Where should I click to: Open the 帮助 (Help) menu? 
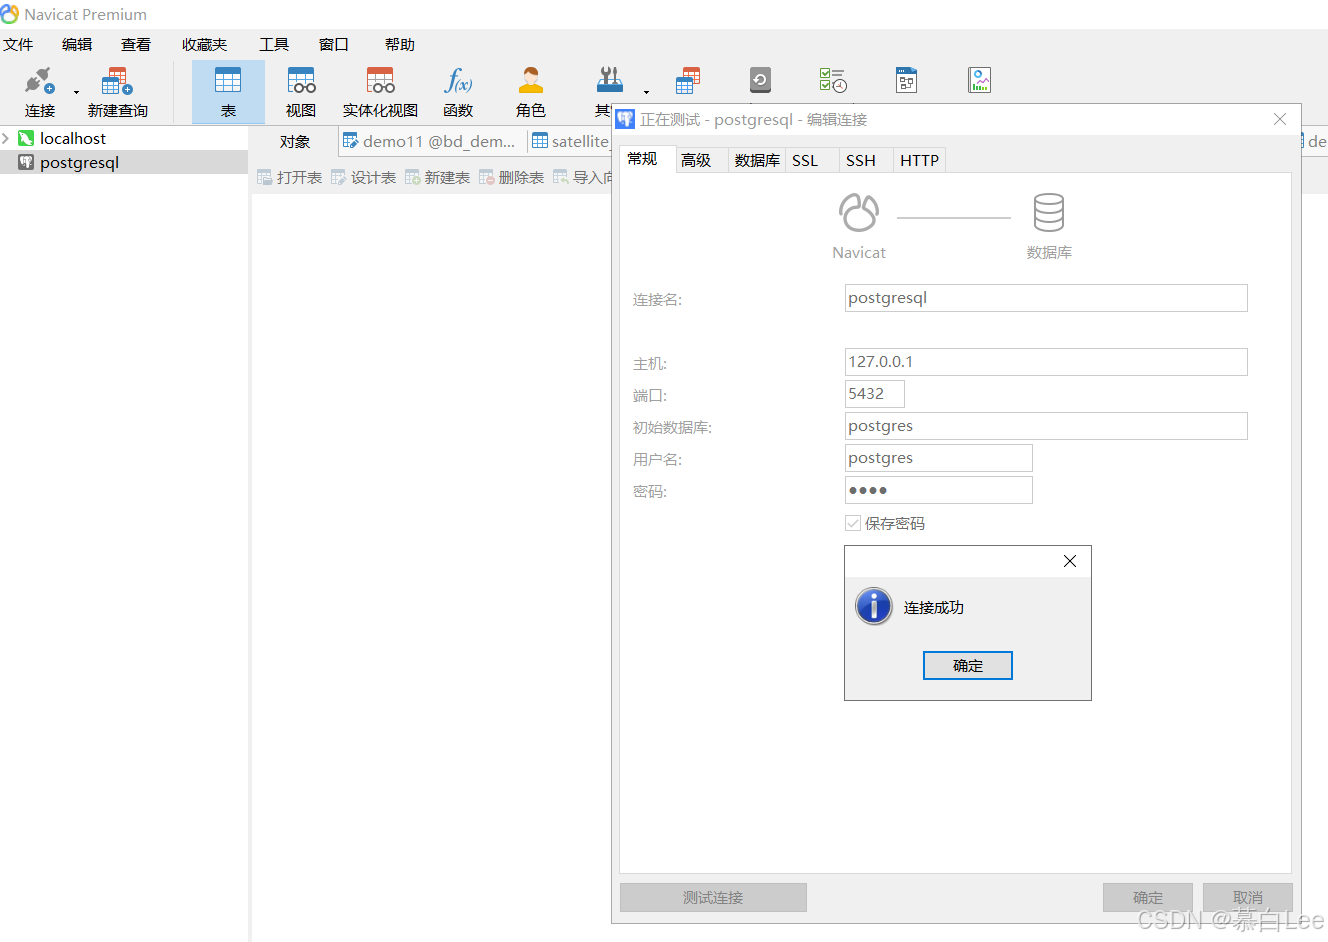[x=400, y=44]
